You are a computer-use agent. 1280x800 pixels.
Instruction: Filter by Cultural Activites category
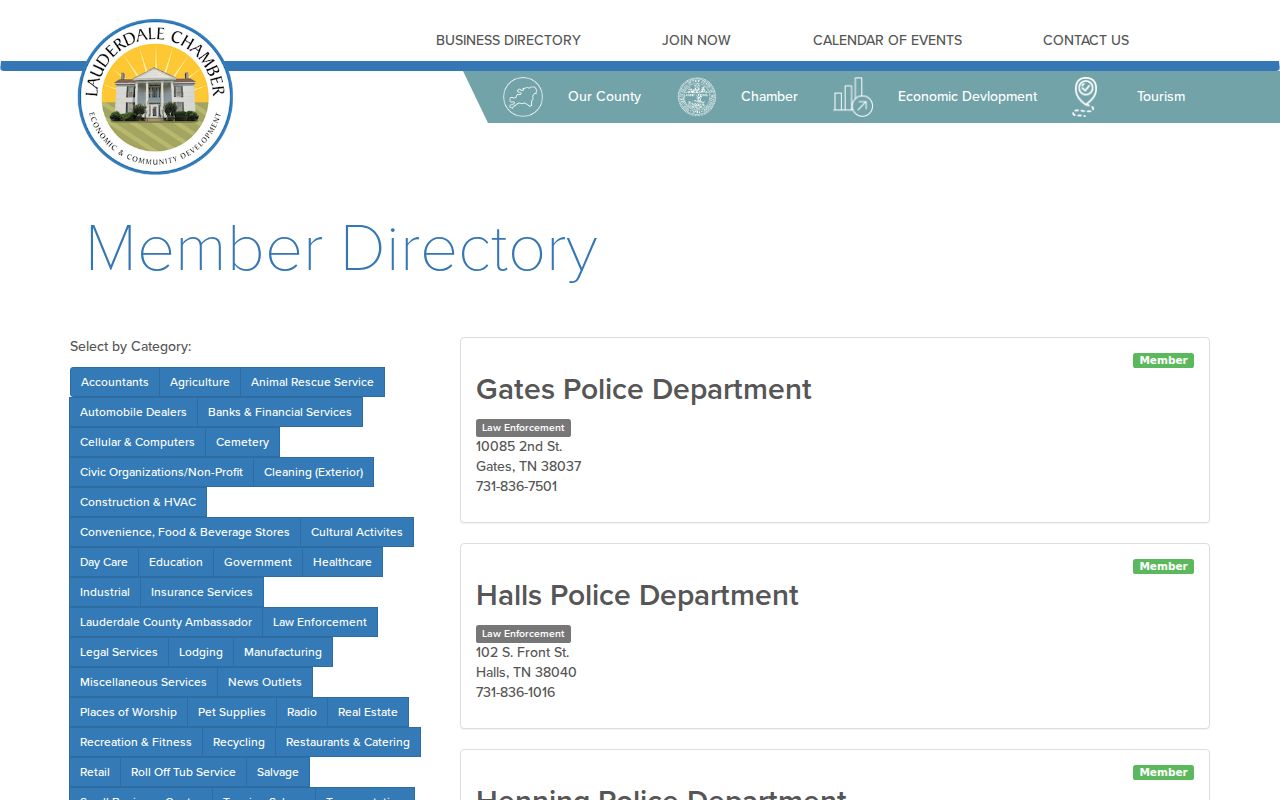point(357,532)
